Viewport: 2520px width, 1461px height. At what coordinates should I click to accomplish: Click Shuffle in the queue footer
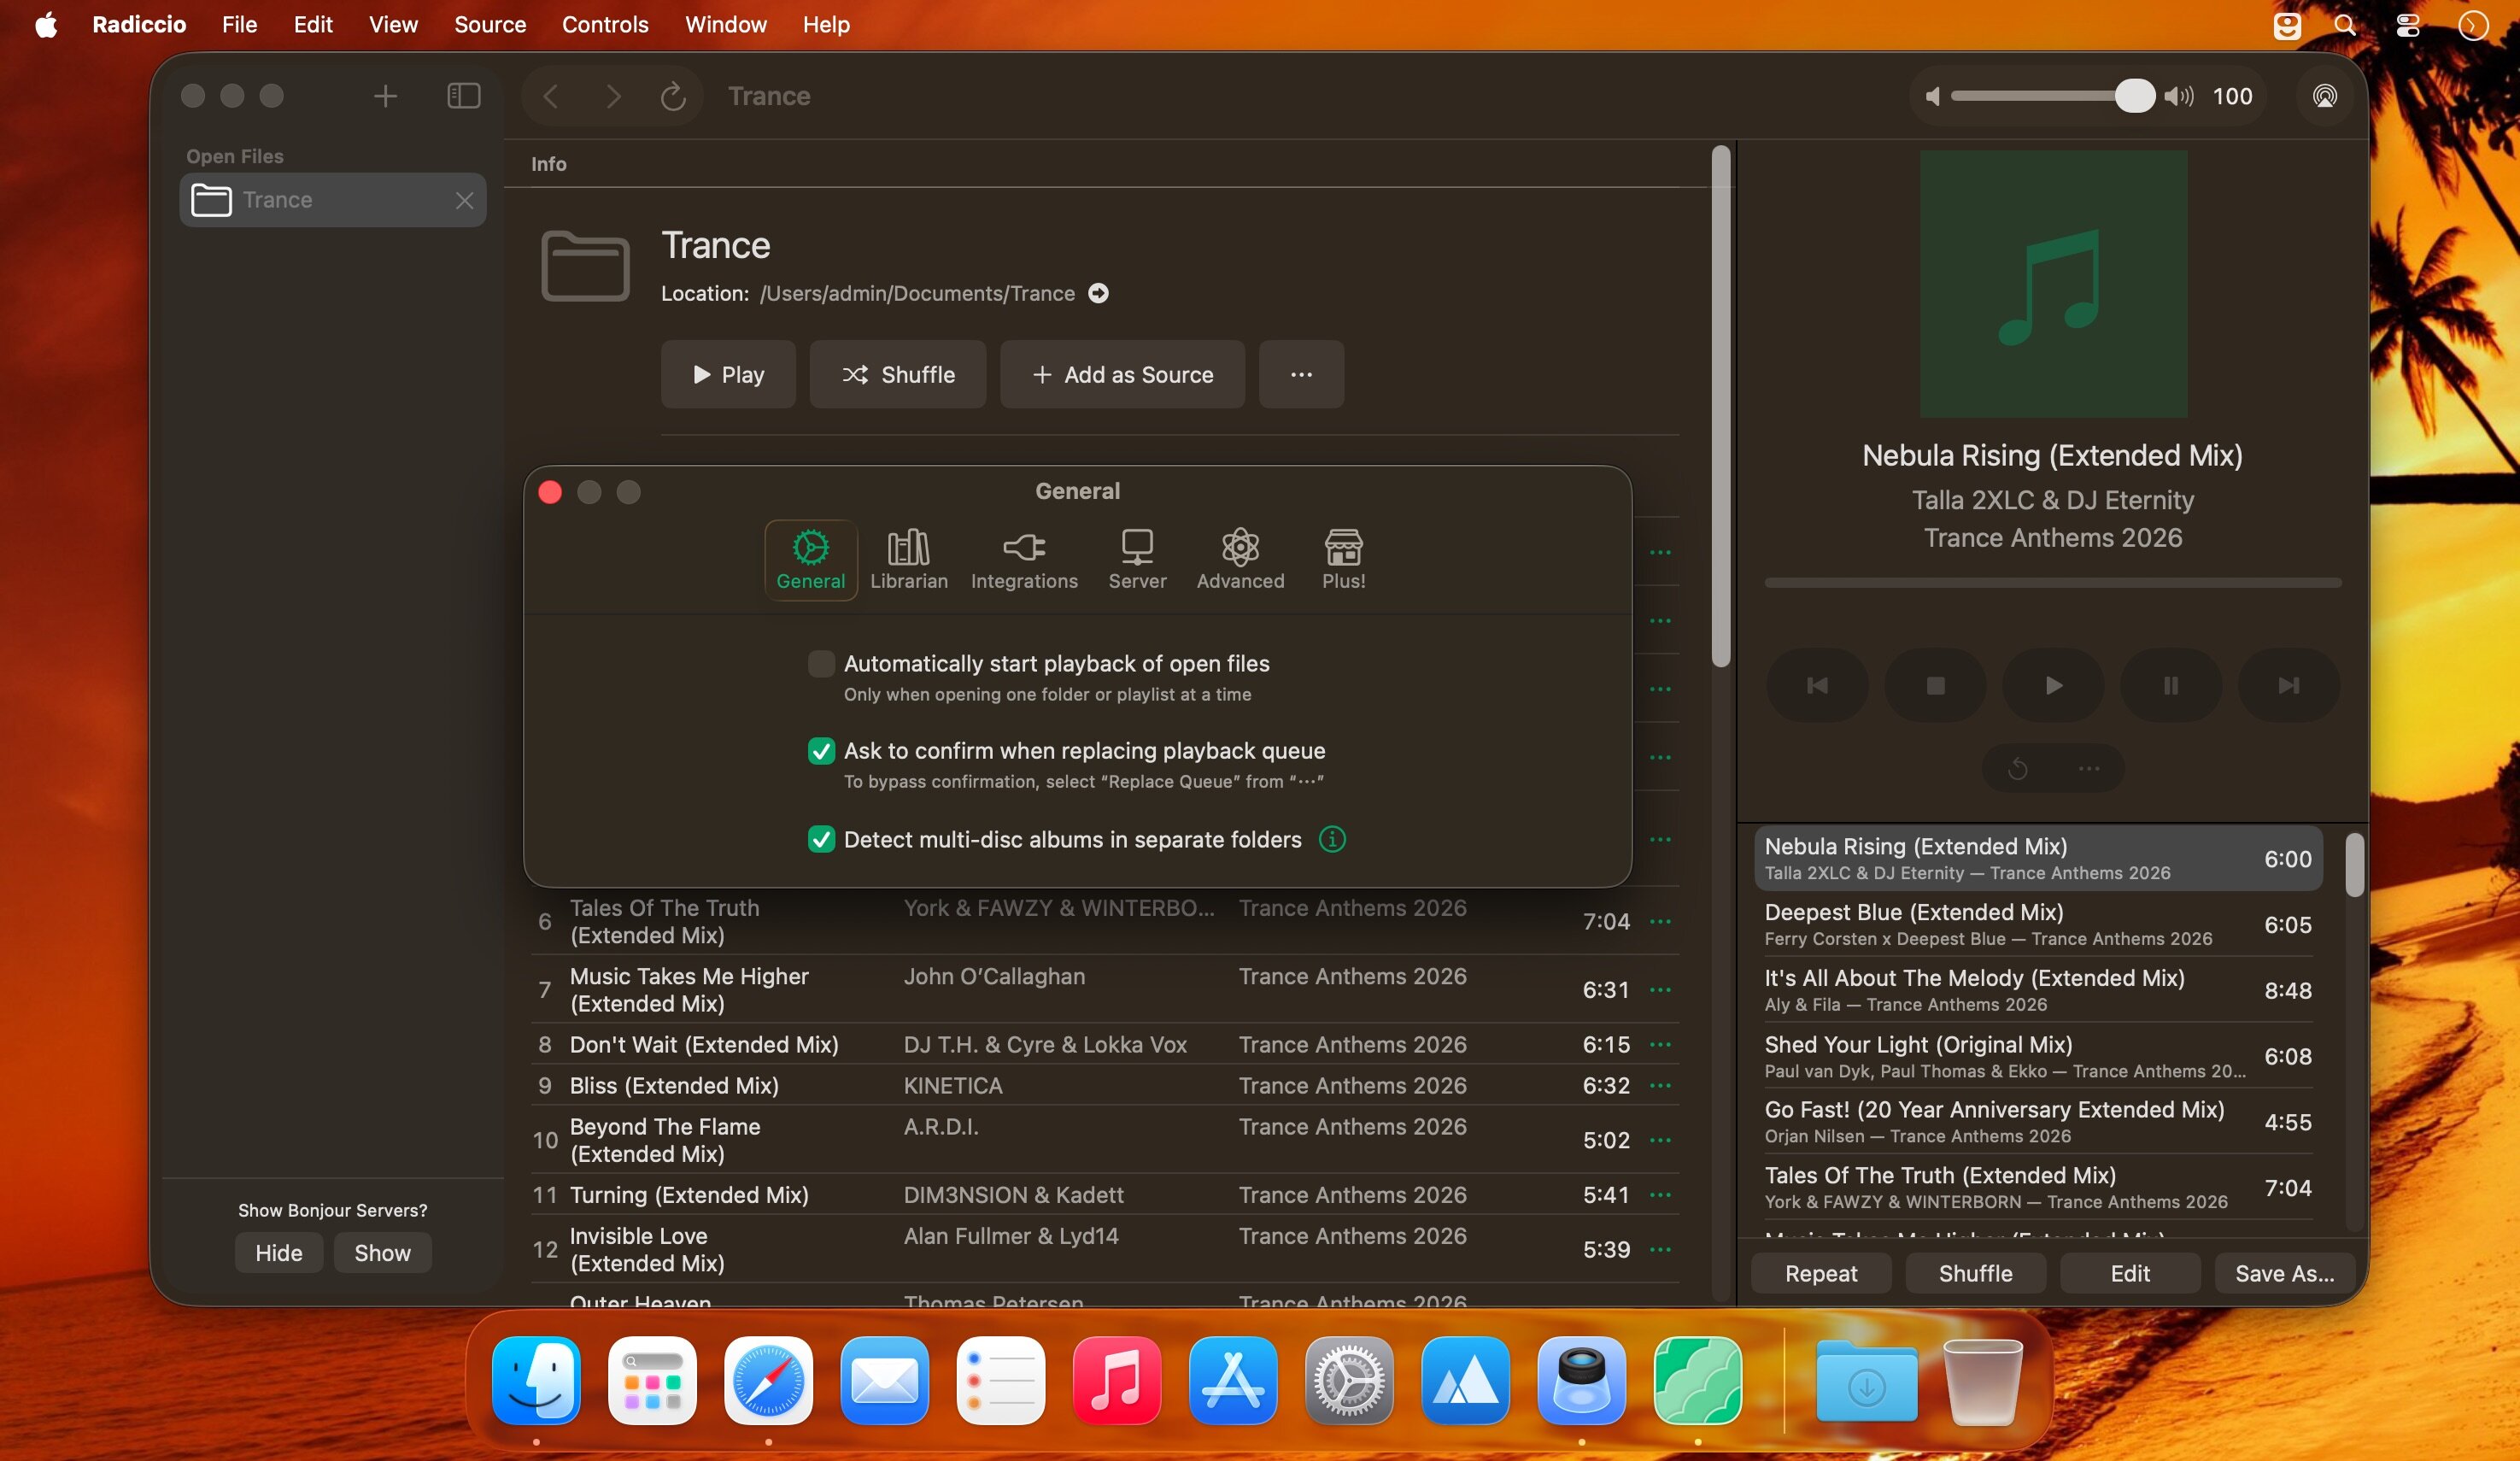1976,1273
